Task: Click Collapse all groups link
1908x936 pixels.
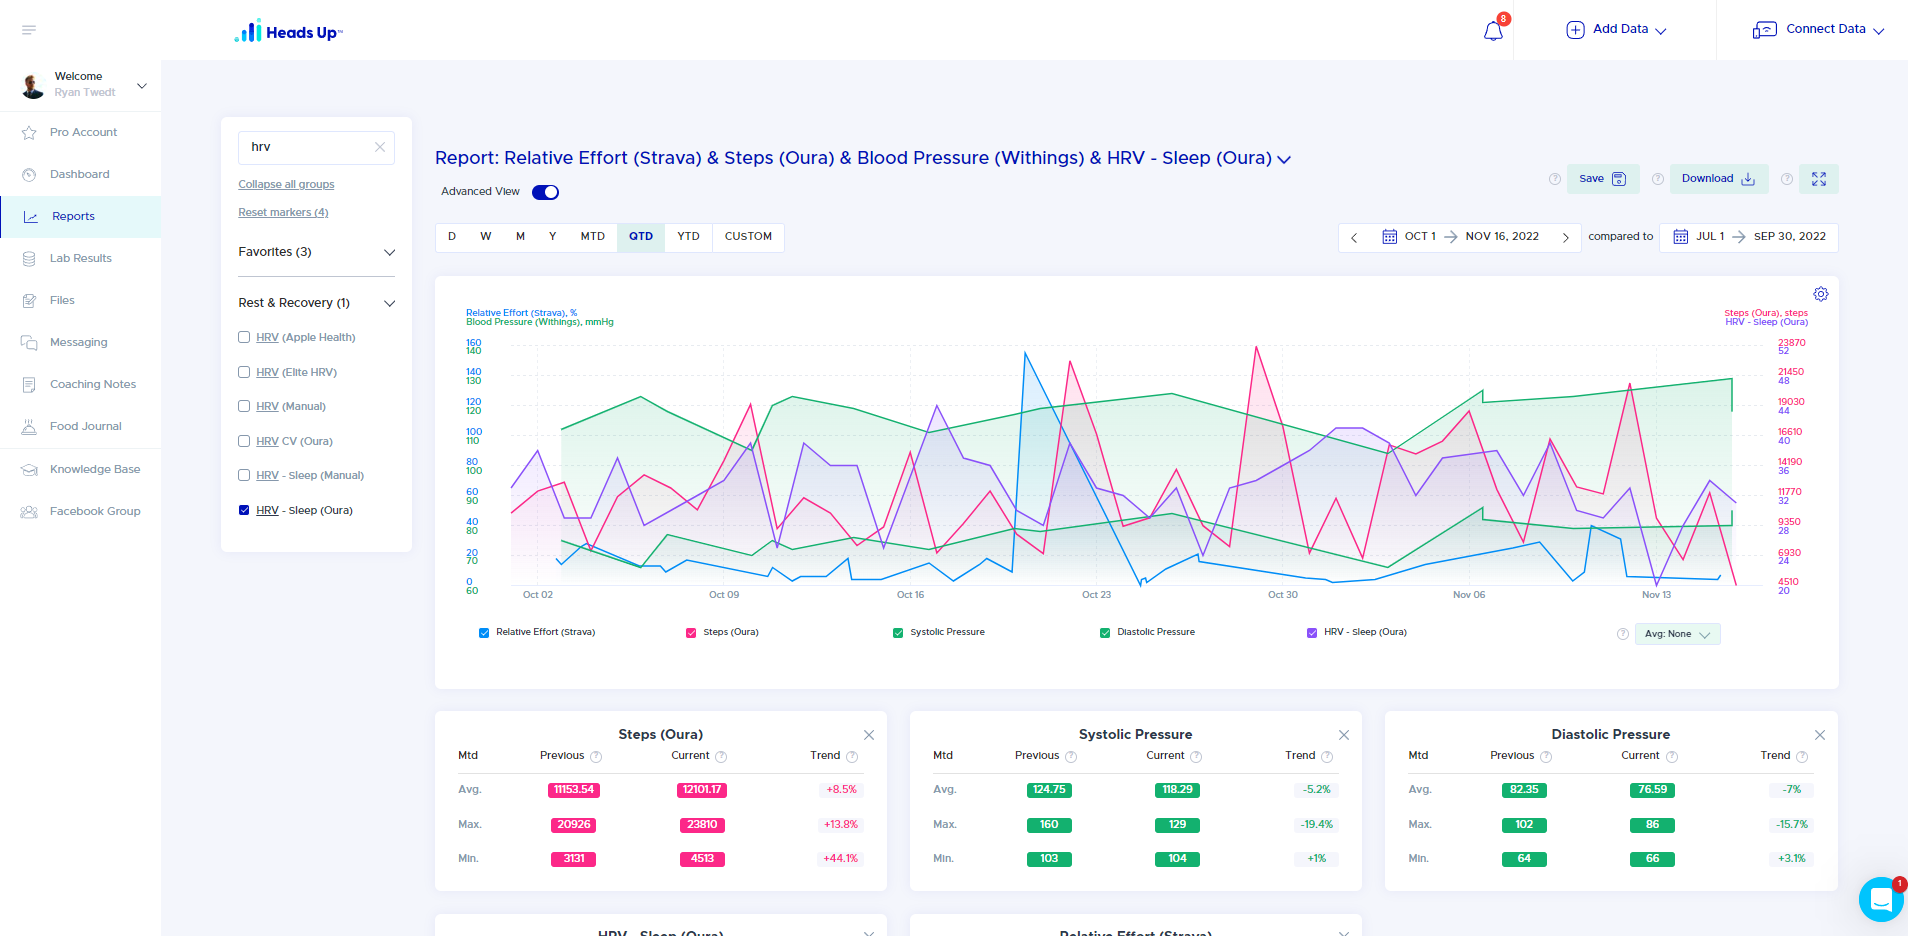Action: (286, 184)
